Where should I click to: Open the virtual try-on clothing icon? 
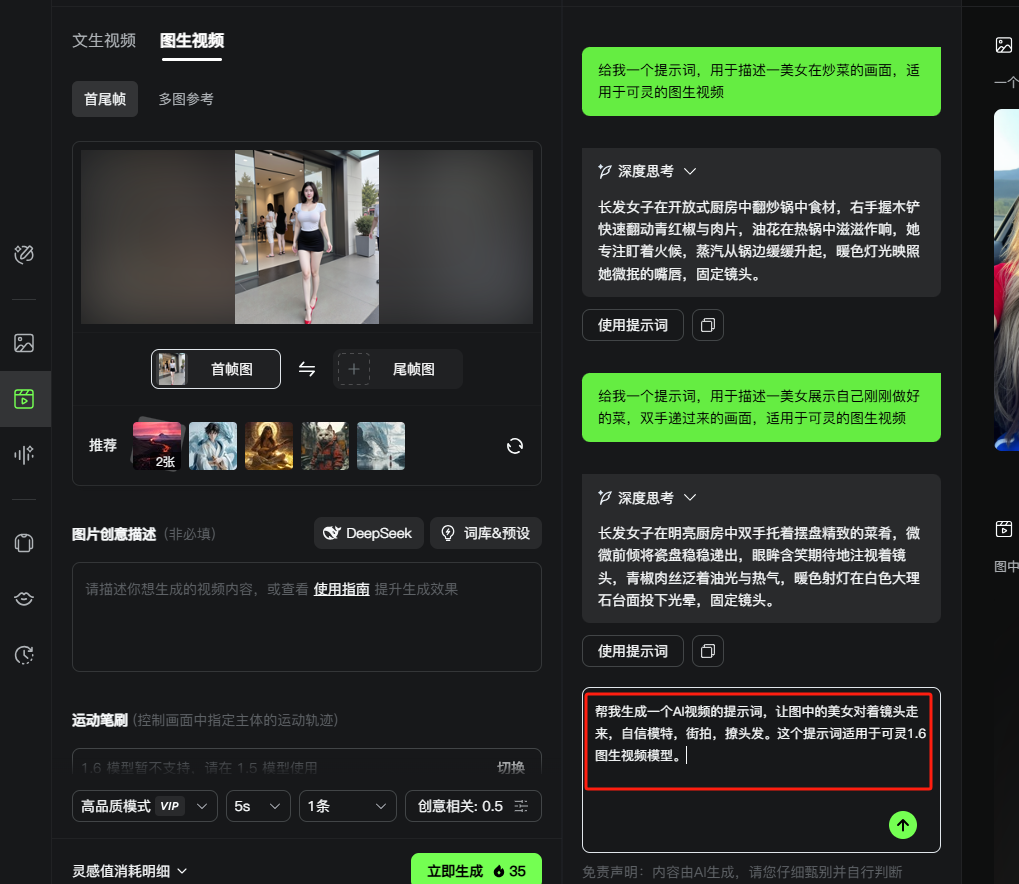coord(25,543)
